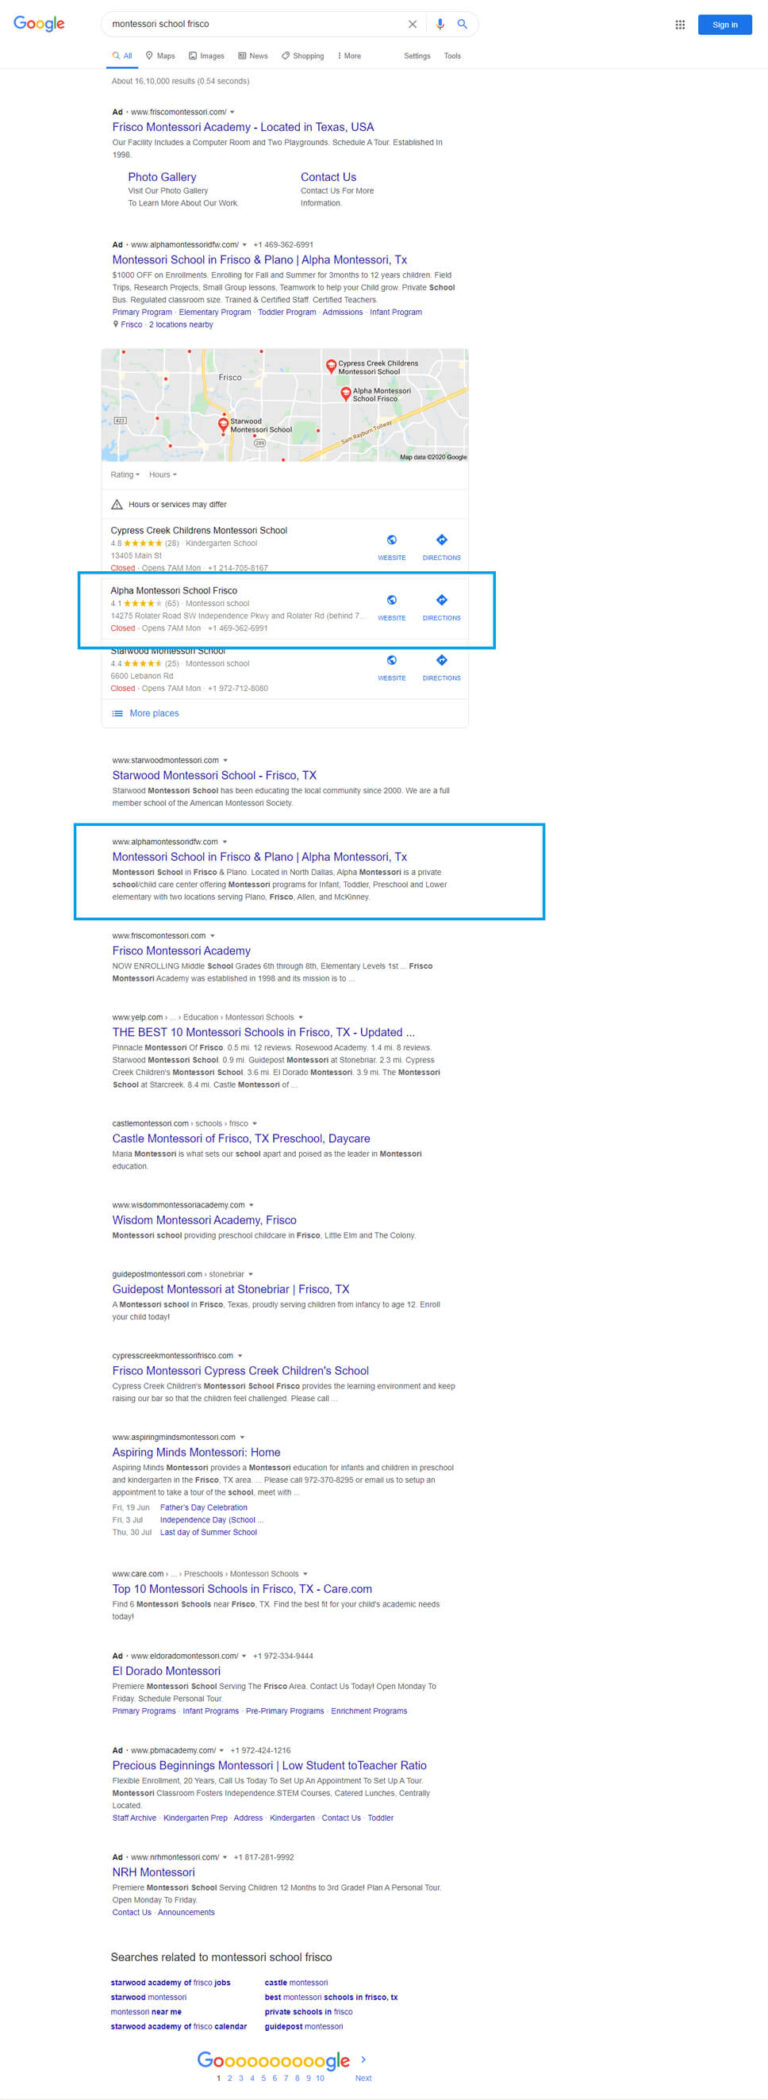Open the Rating filter dropdown
The height and width of the screenshot is (2100, 768).
[125, 475]
